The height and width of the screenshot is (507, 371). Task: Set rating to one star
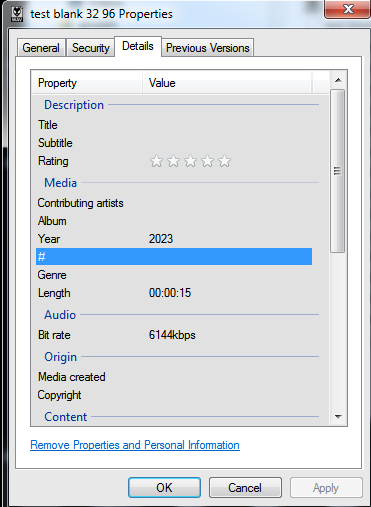[x=156, y=161]
